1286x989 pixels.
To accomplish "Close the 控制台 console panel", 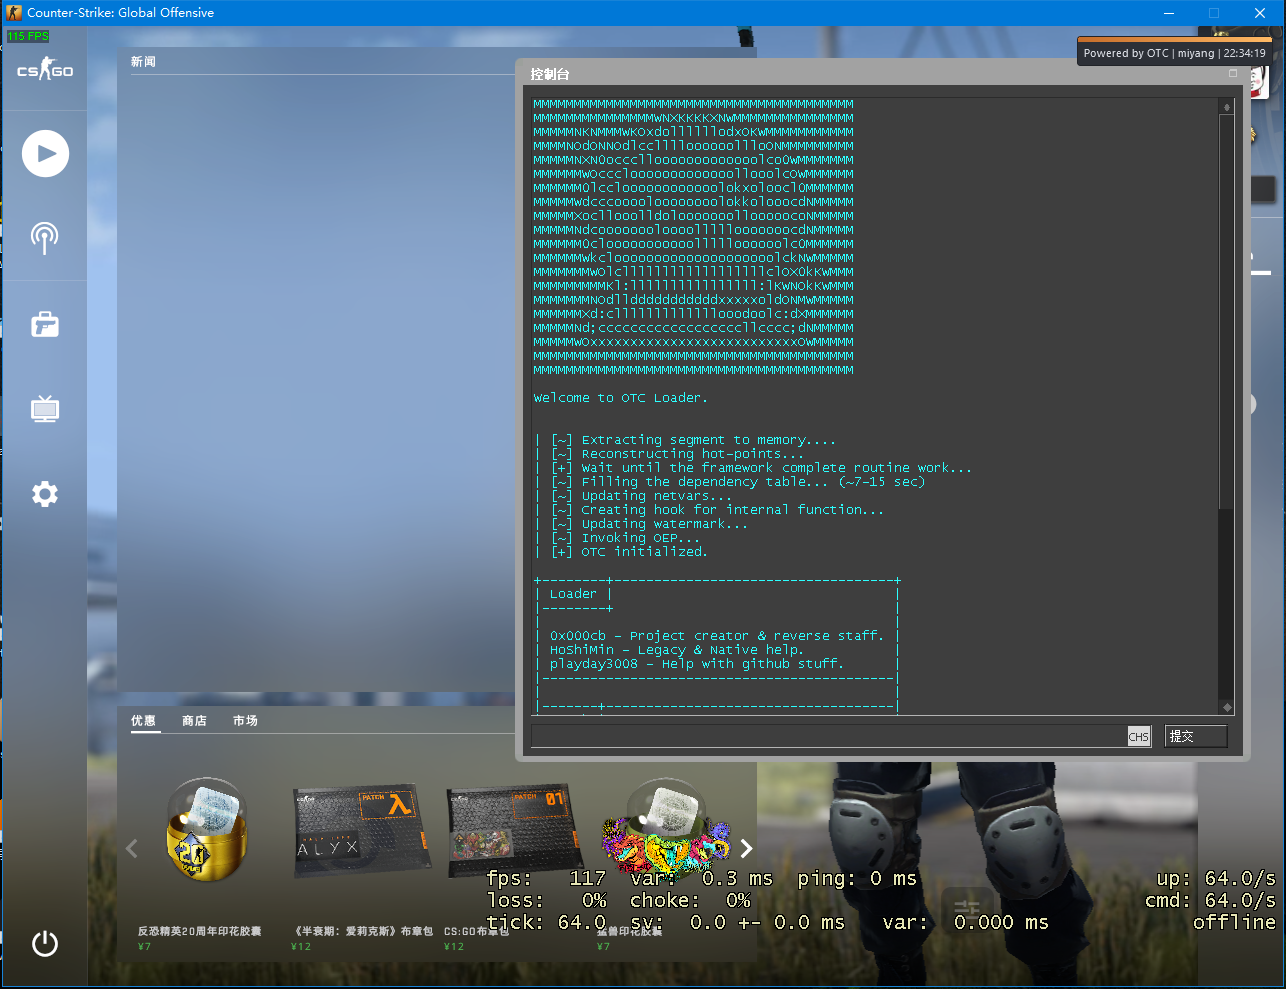I will [1233, 74].
